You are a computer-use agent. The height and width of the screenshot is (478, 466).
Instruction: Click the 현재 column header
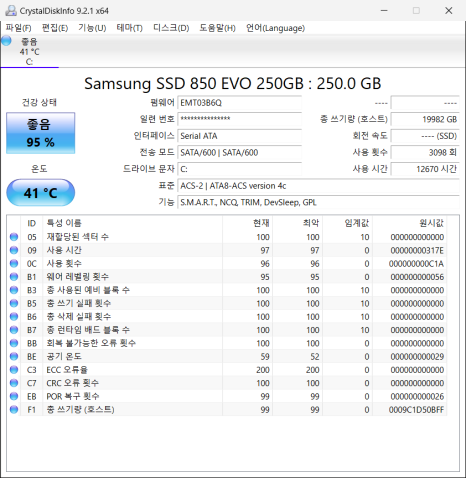248,223
